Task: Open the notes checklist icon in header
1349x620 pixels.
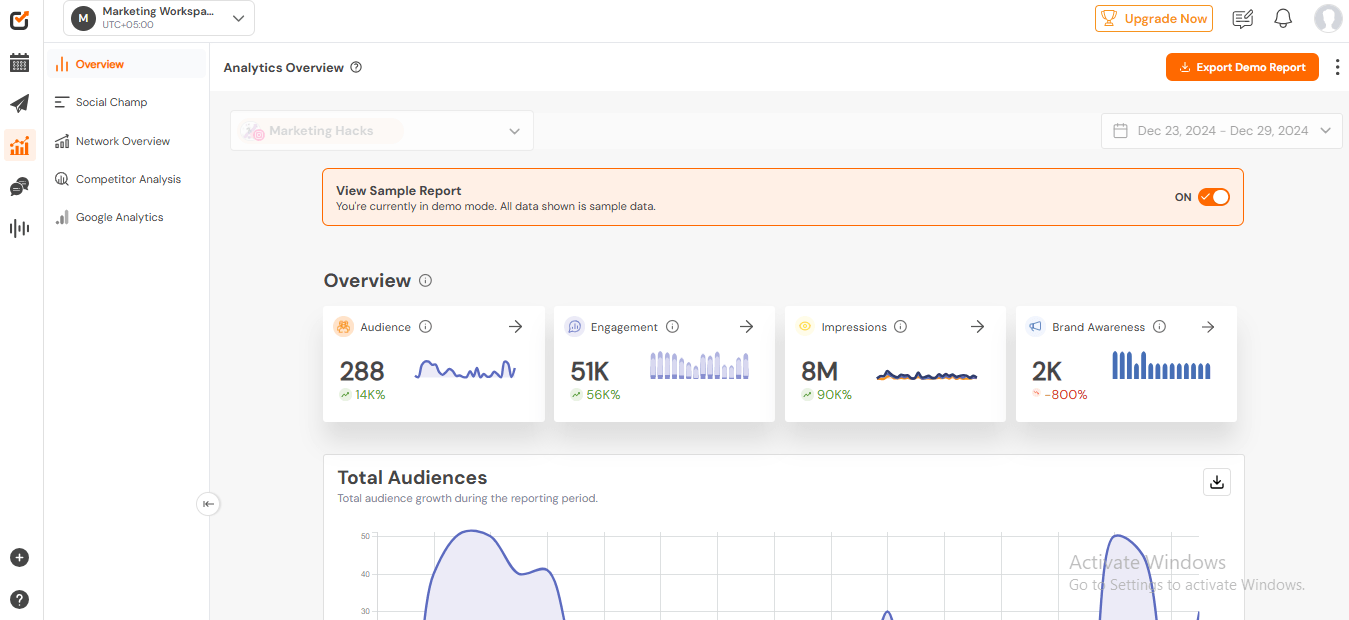Action: [x=1242, y=18]
